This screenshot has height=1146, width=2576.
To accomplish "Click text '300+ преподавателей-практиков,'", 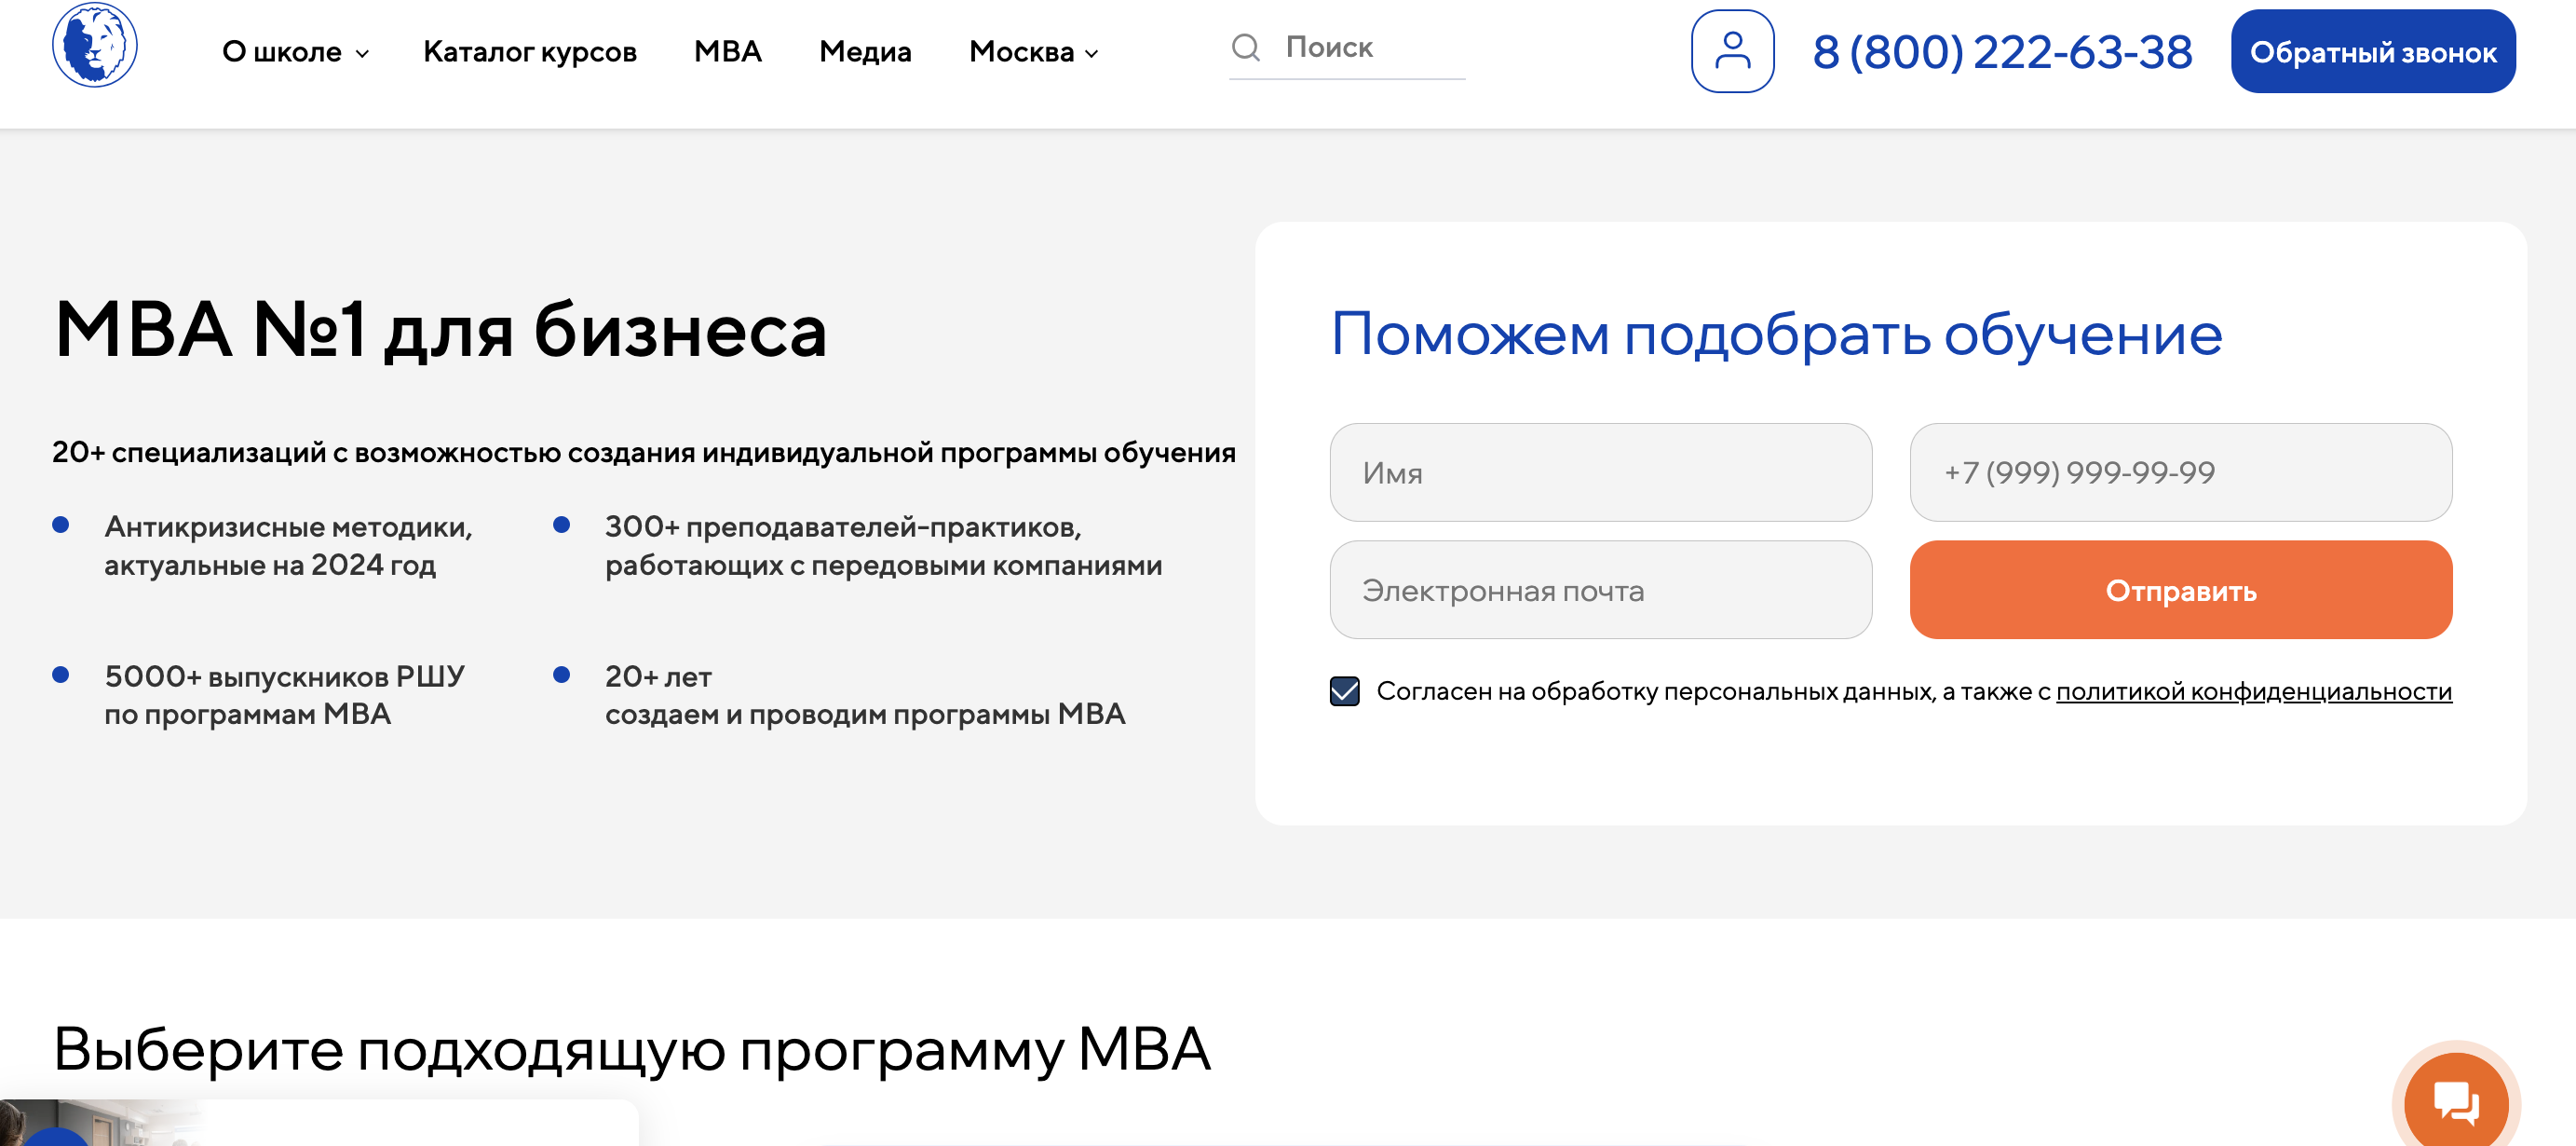I will [843, 527].
